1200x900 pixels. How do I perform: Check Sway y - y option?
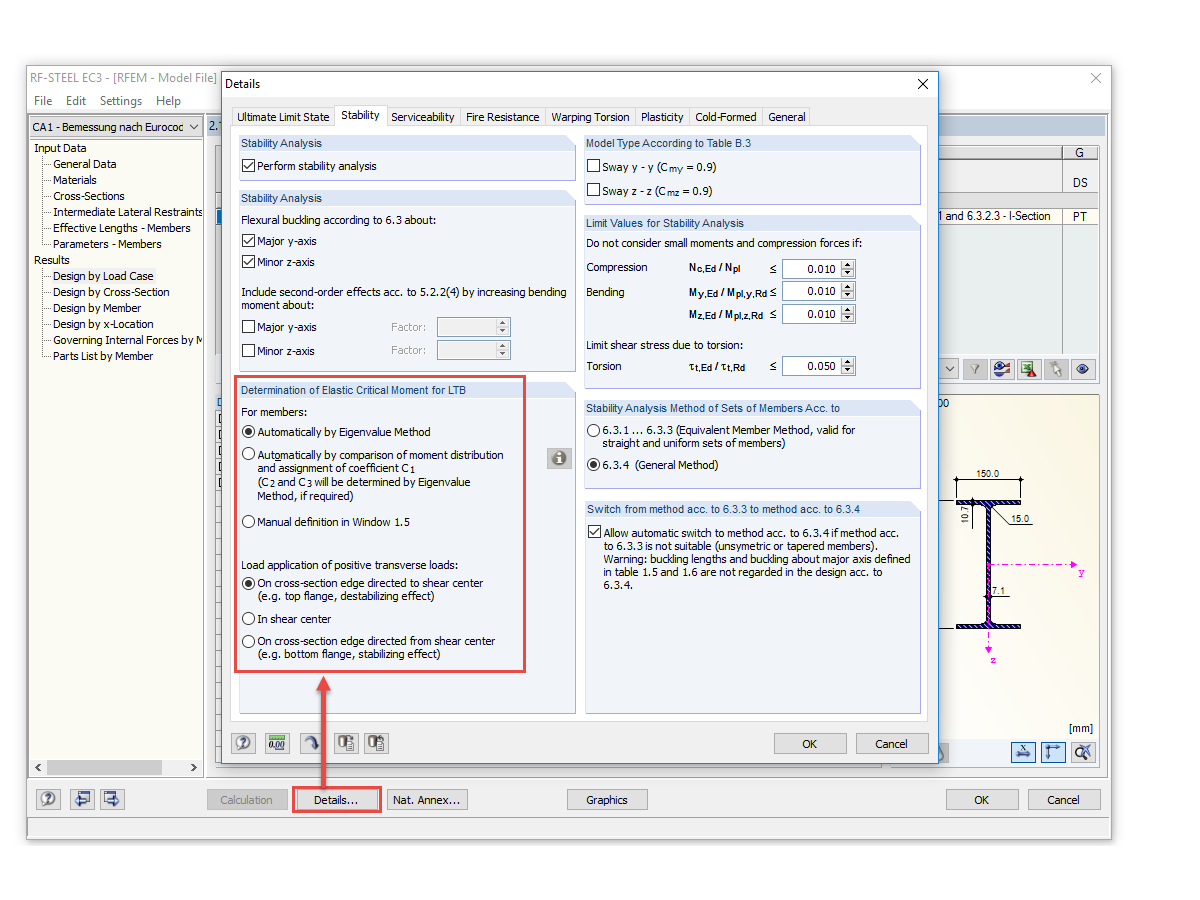point(594,167)
